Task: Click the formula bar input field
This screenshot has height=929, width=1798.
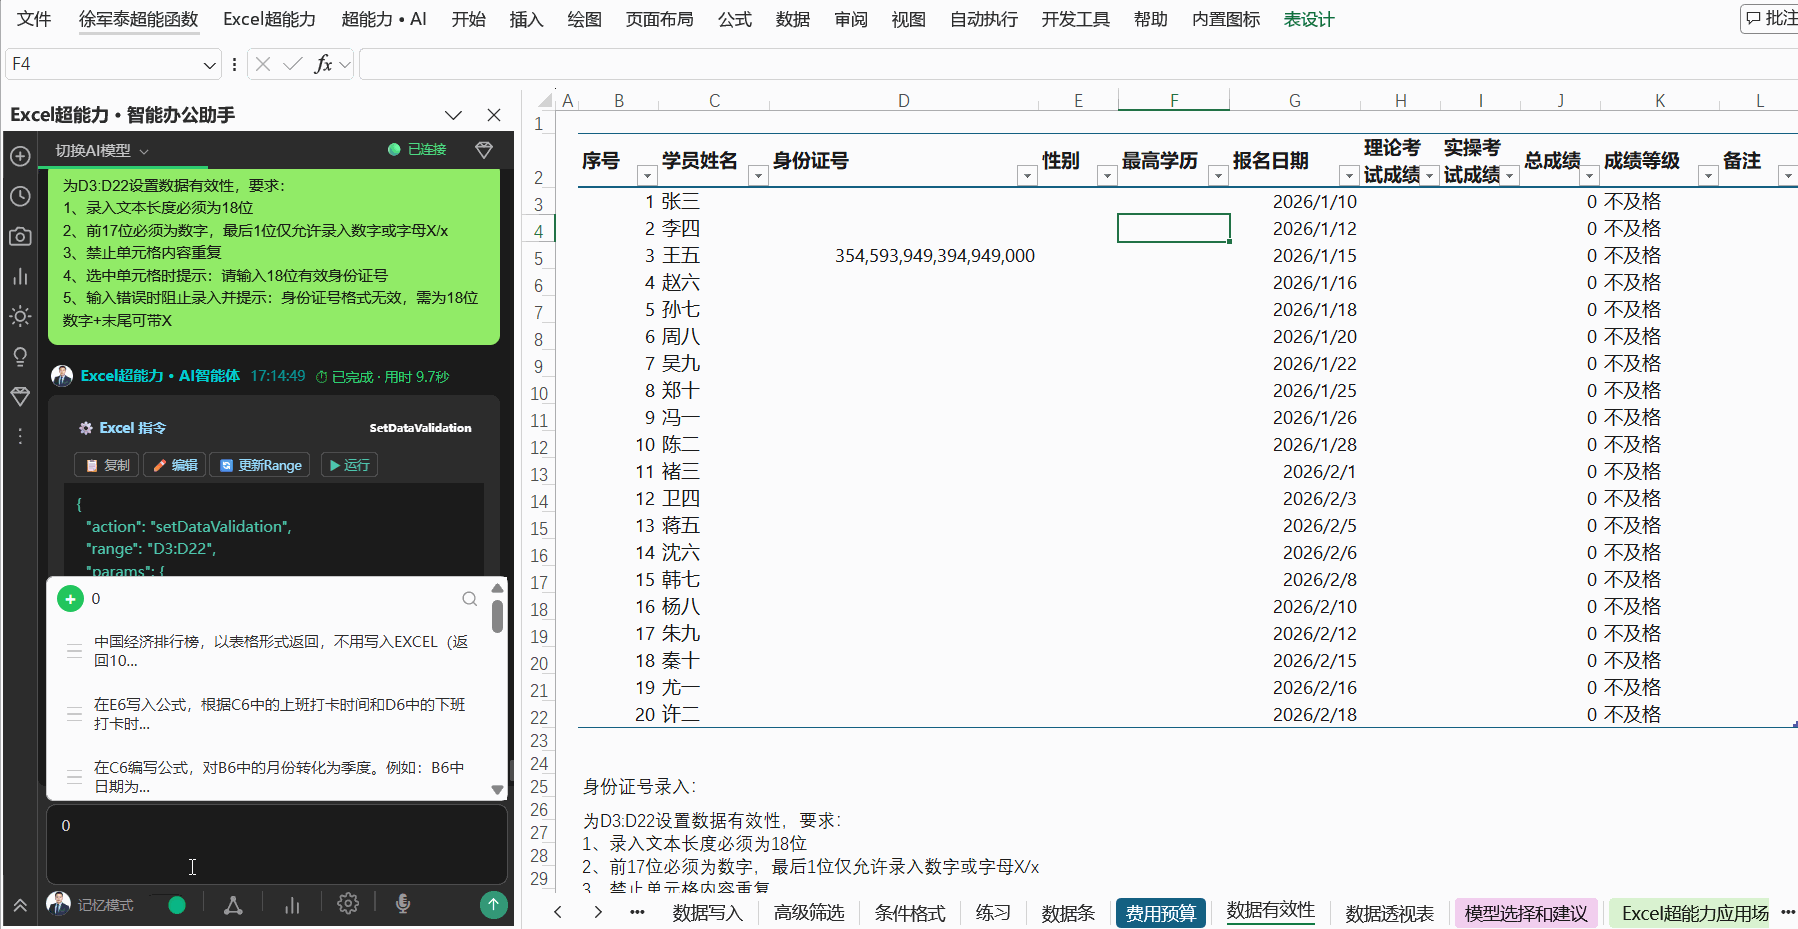Action: (1078, 64)
